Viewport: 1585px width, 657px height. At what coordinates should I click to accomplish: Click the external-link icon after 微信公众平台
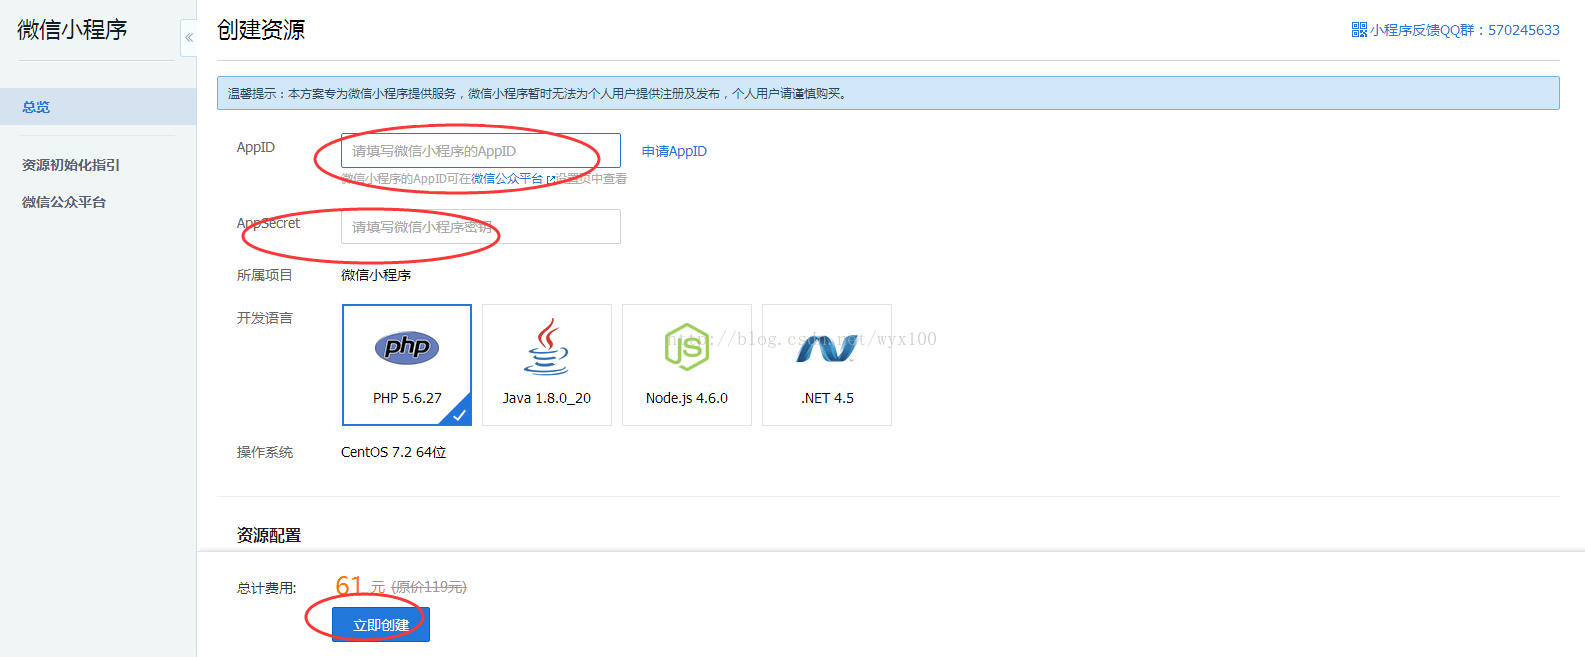[551, 179]
